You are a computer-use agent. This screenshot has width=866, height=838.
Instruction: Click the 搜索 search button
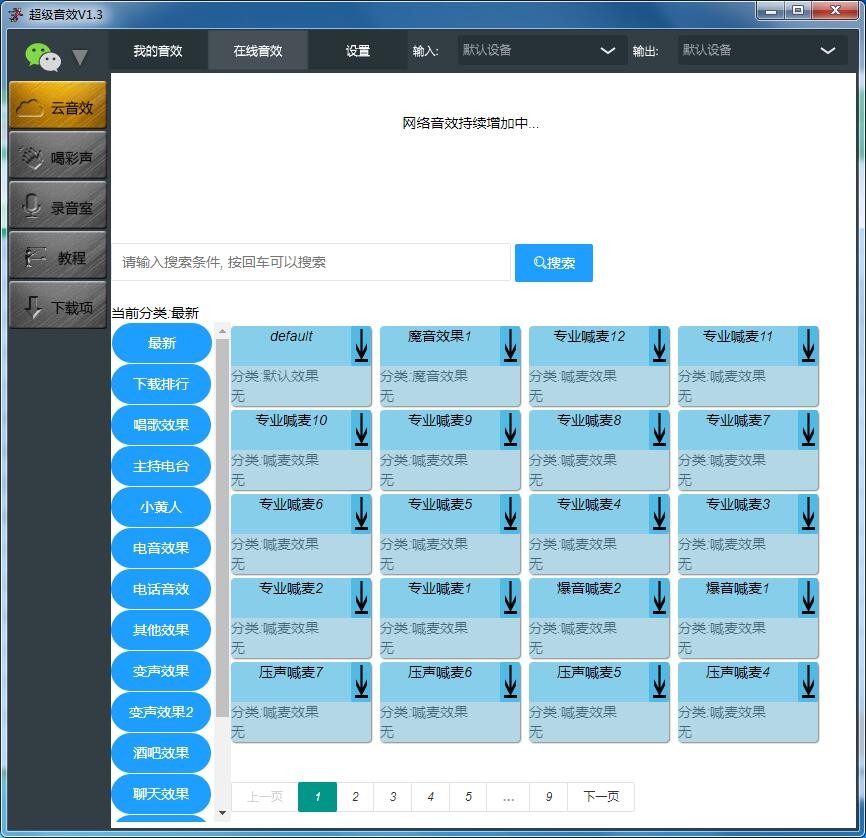click(x=553, y=262)
